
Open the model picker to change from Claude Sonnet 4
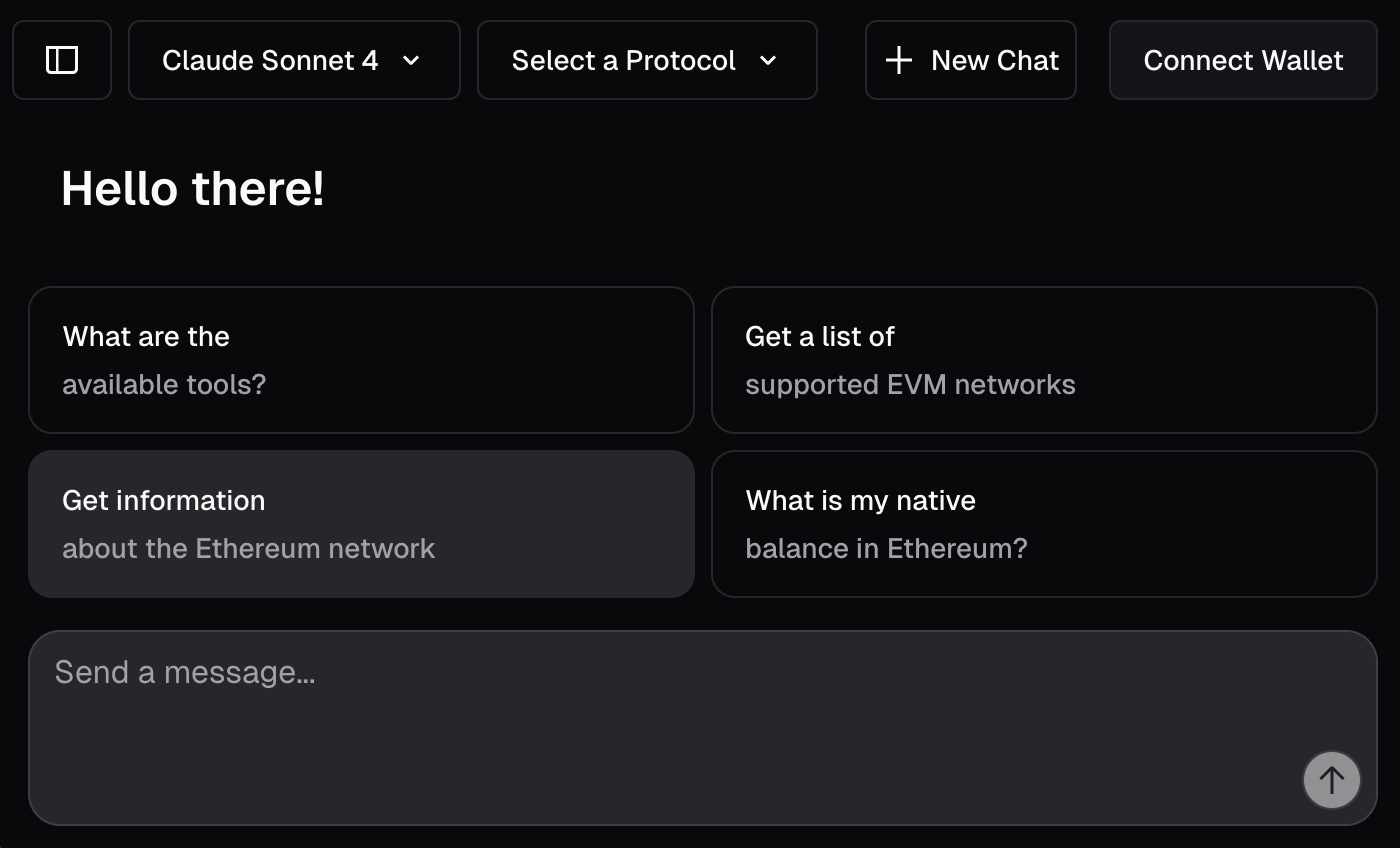(x=294, y=60)
